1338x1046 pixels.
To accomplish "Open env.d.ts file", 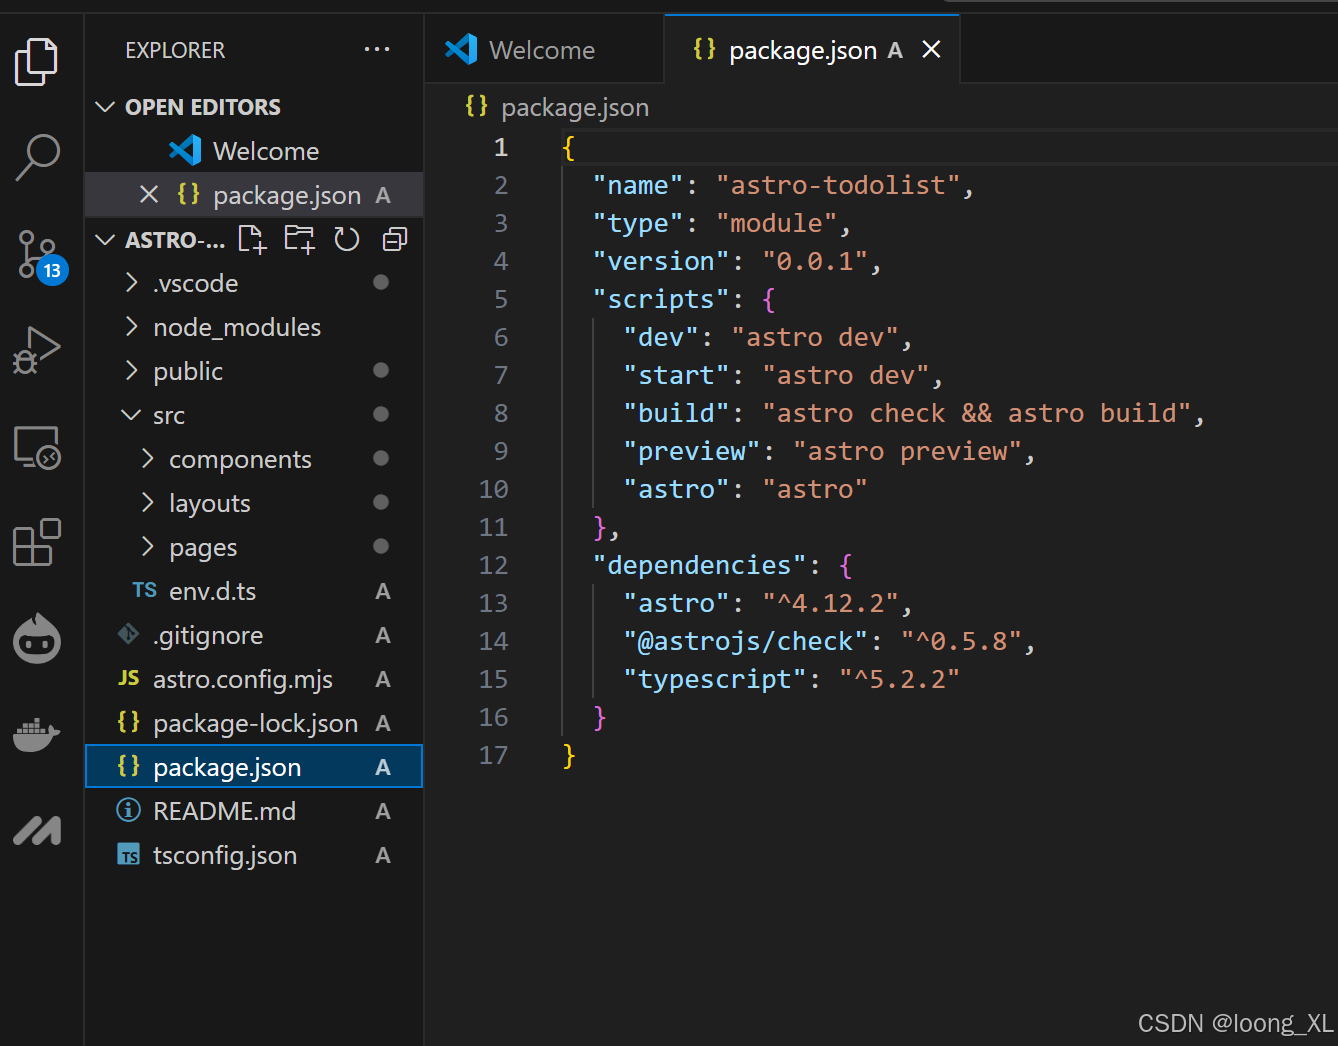I will [x=254, y=591].
